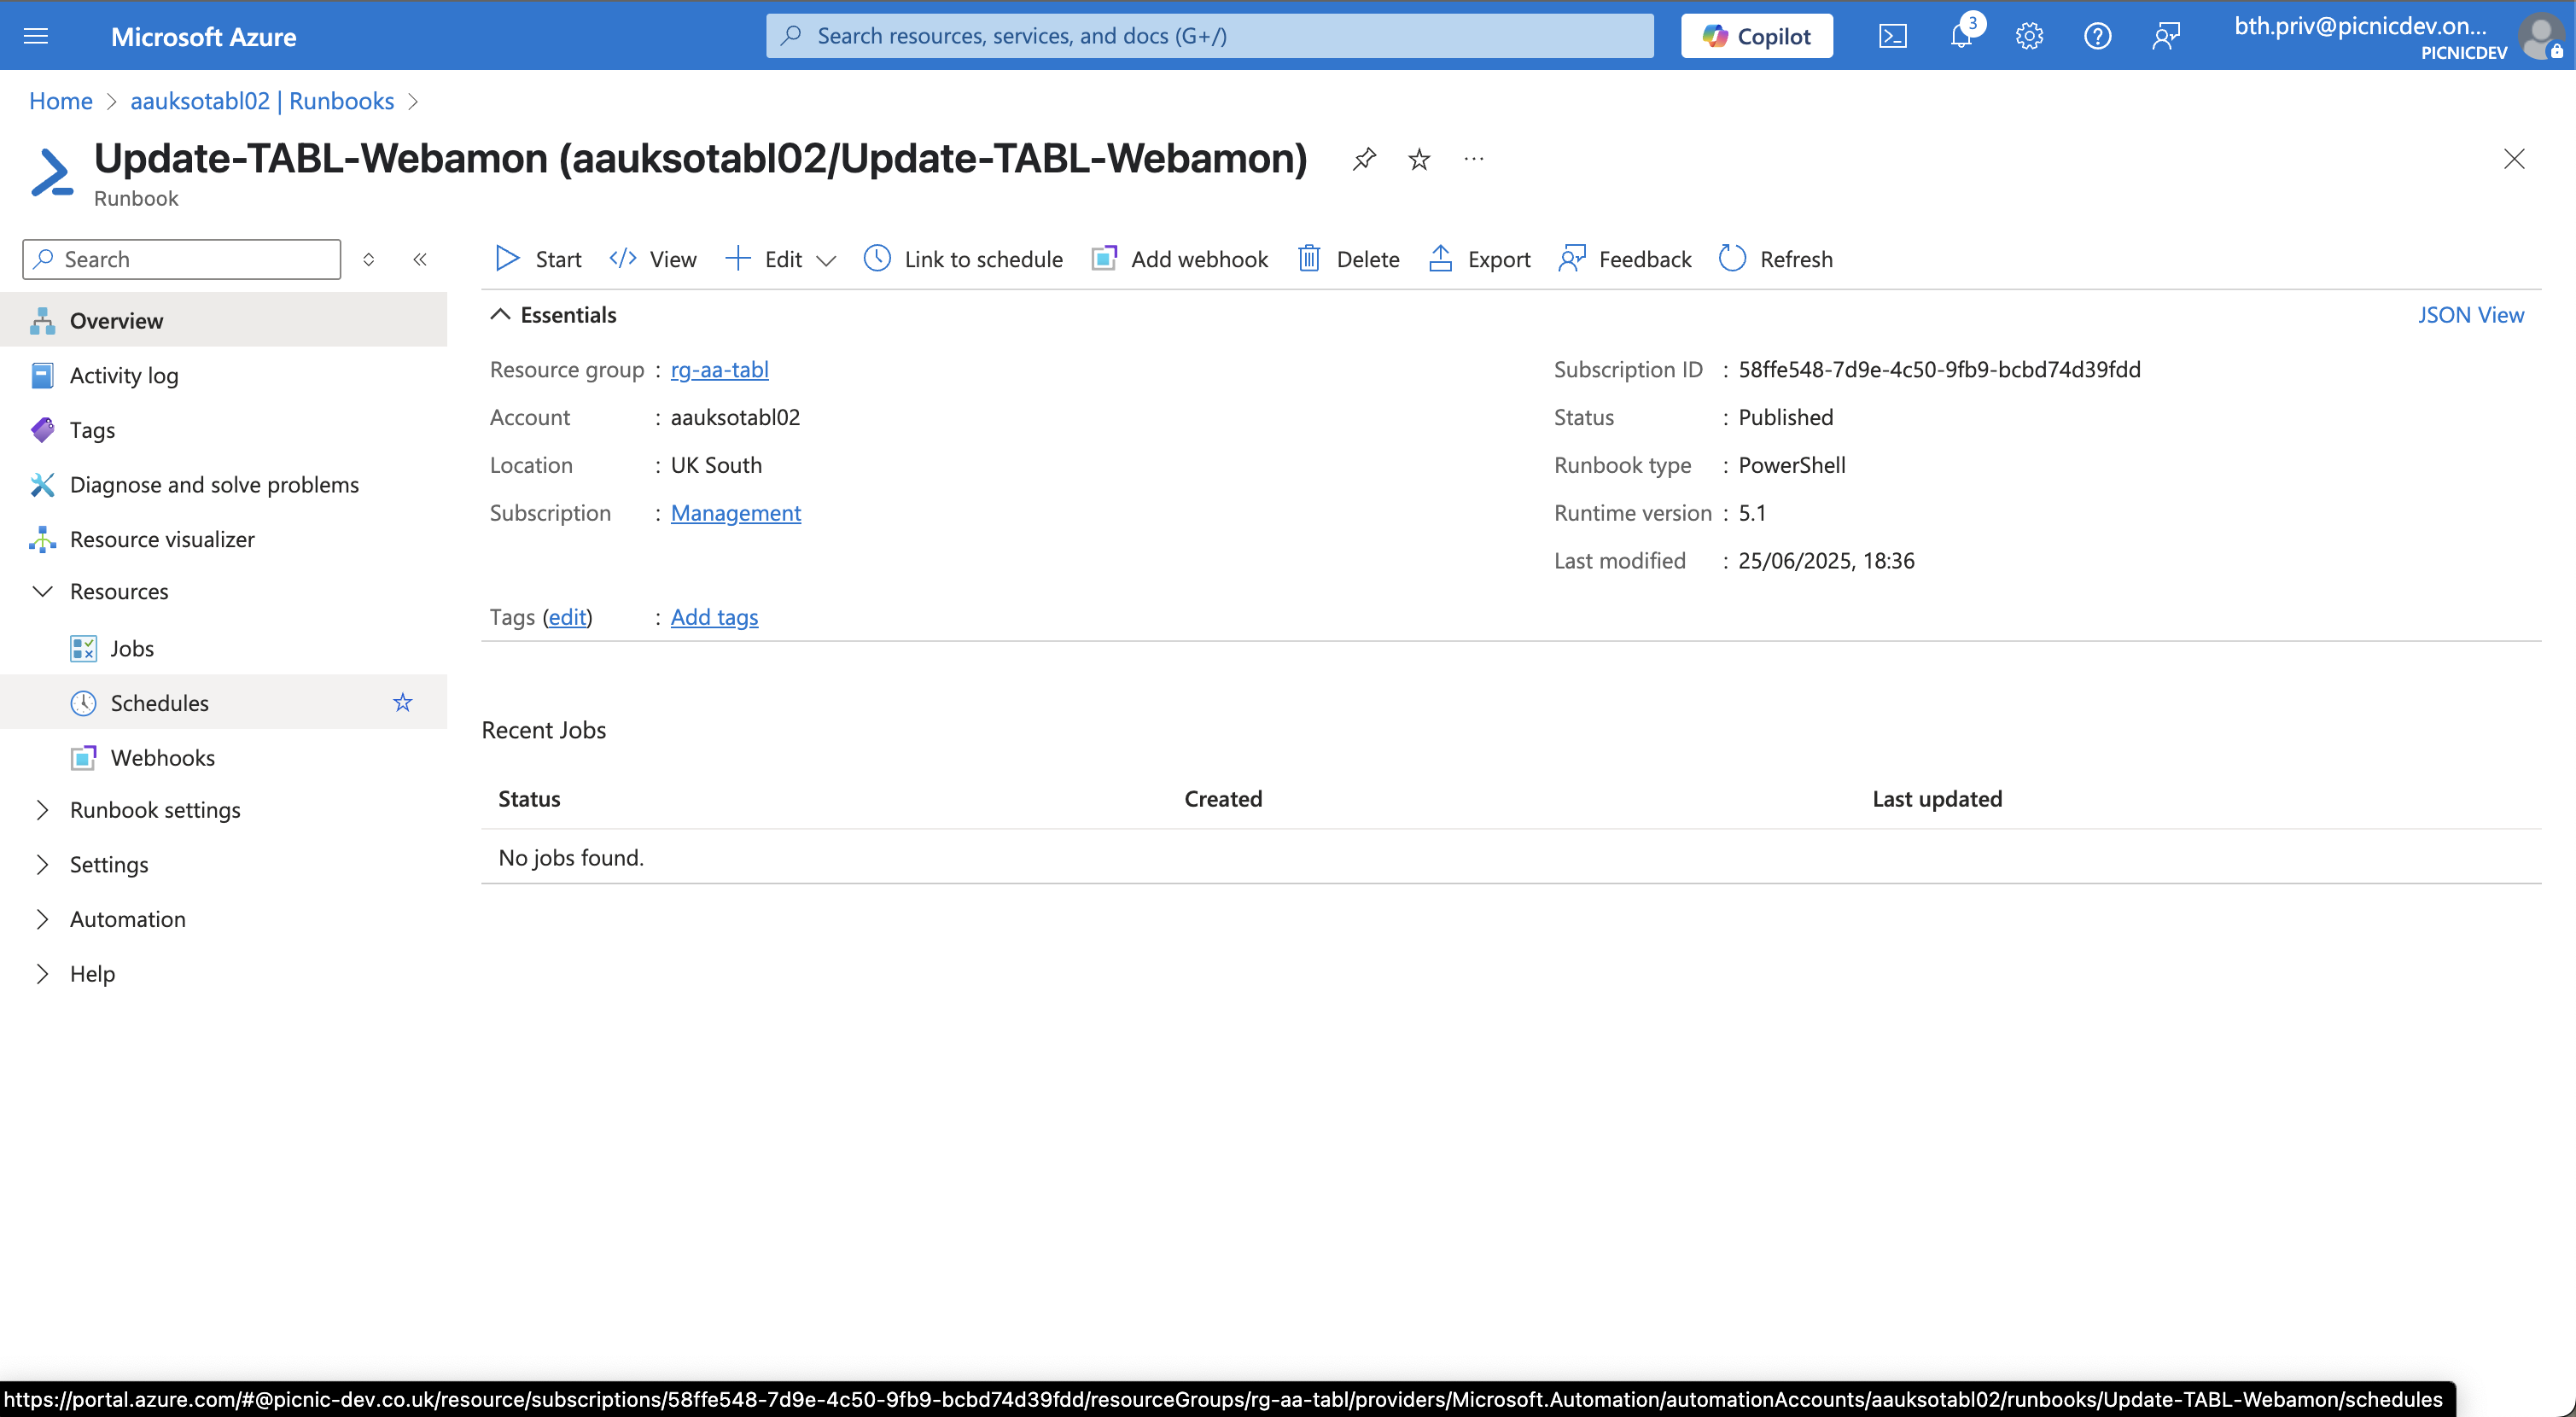Add runbook to favorites star

(x=1419, y=159)
